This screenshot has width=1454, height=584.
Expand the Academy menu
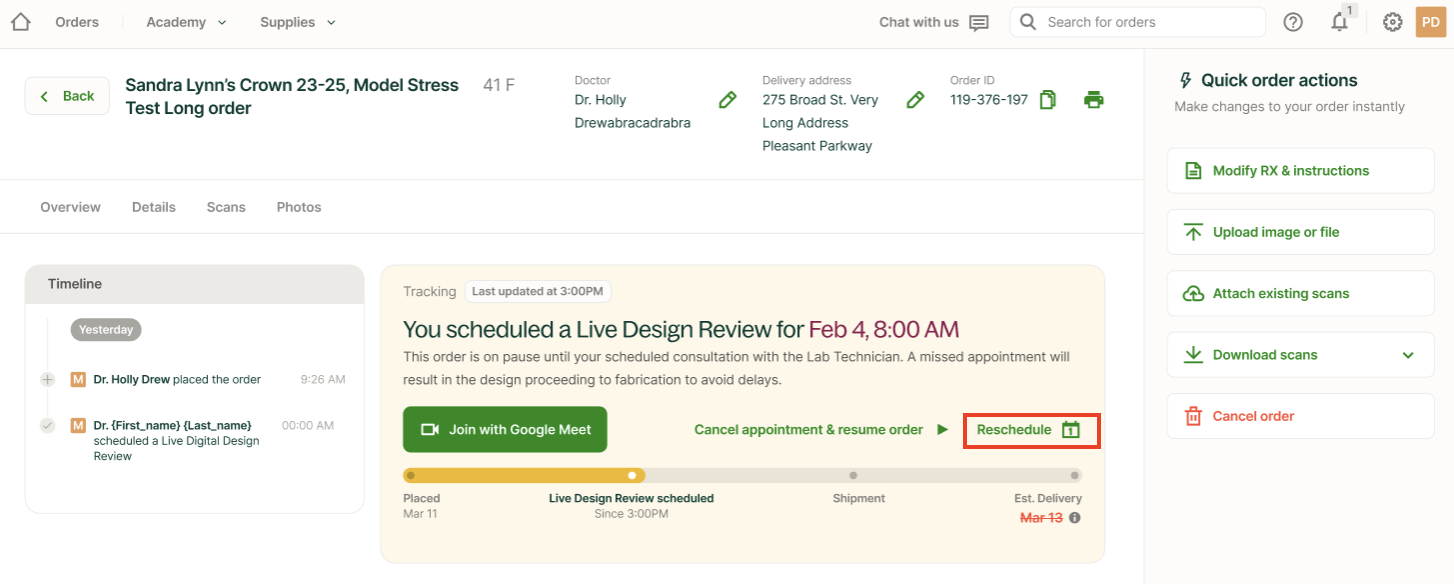222,21
